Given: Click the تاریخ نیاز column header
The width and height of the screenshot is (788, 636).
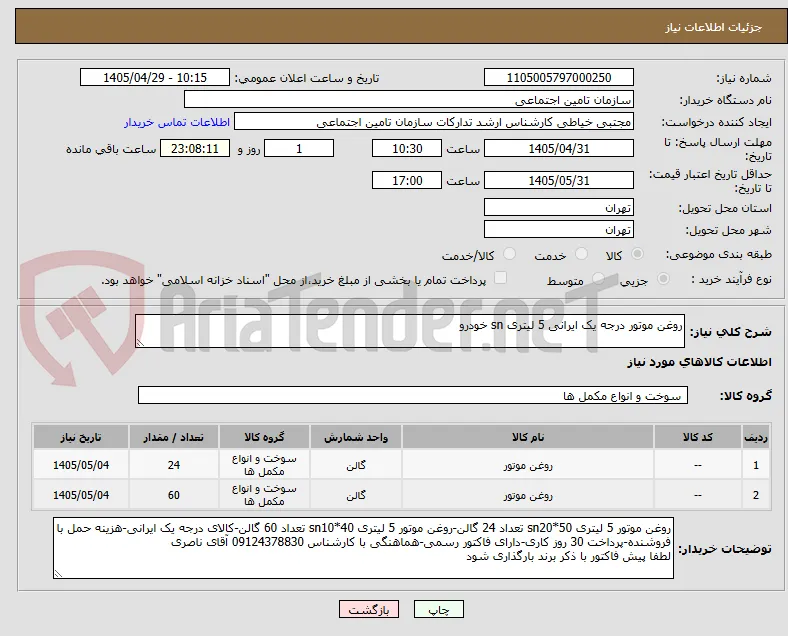Looking at the screenshot, I should point(81,437).
